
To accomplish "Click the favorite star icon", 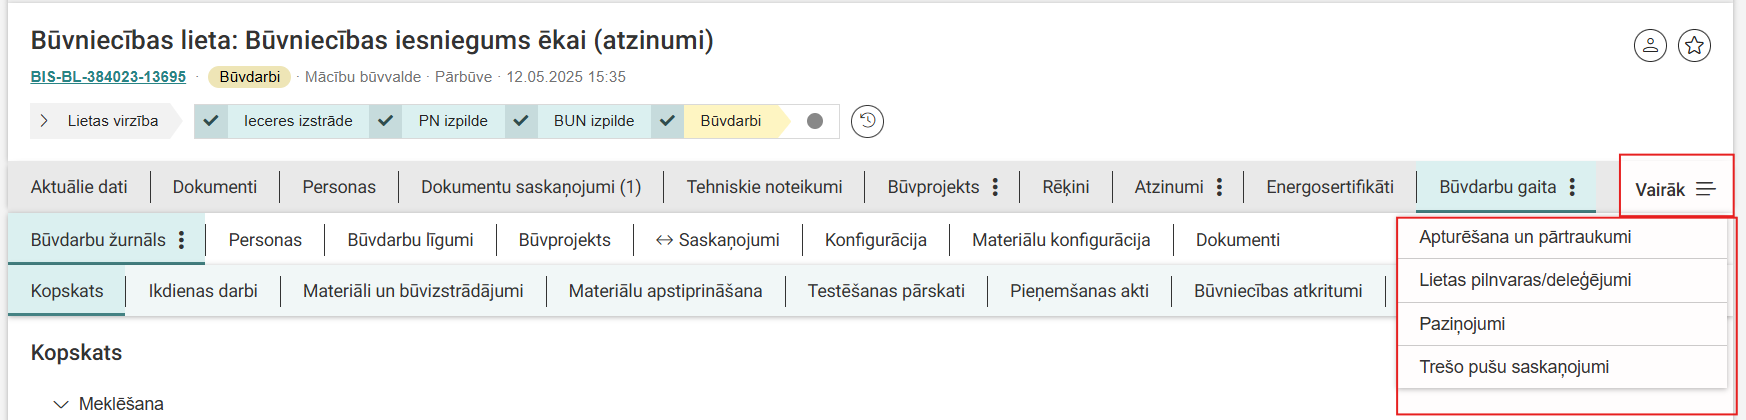I will click(1694, 45).
